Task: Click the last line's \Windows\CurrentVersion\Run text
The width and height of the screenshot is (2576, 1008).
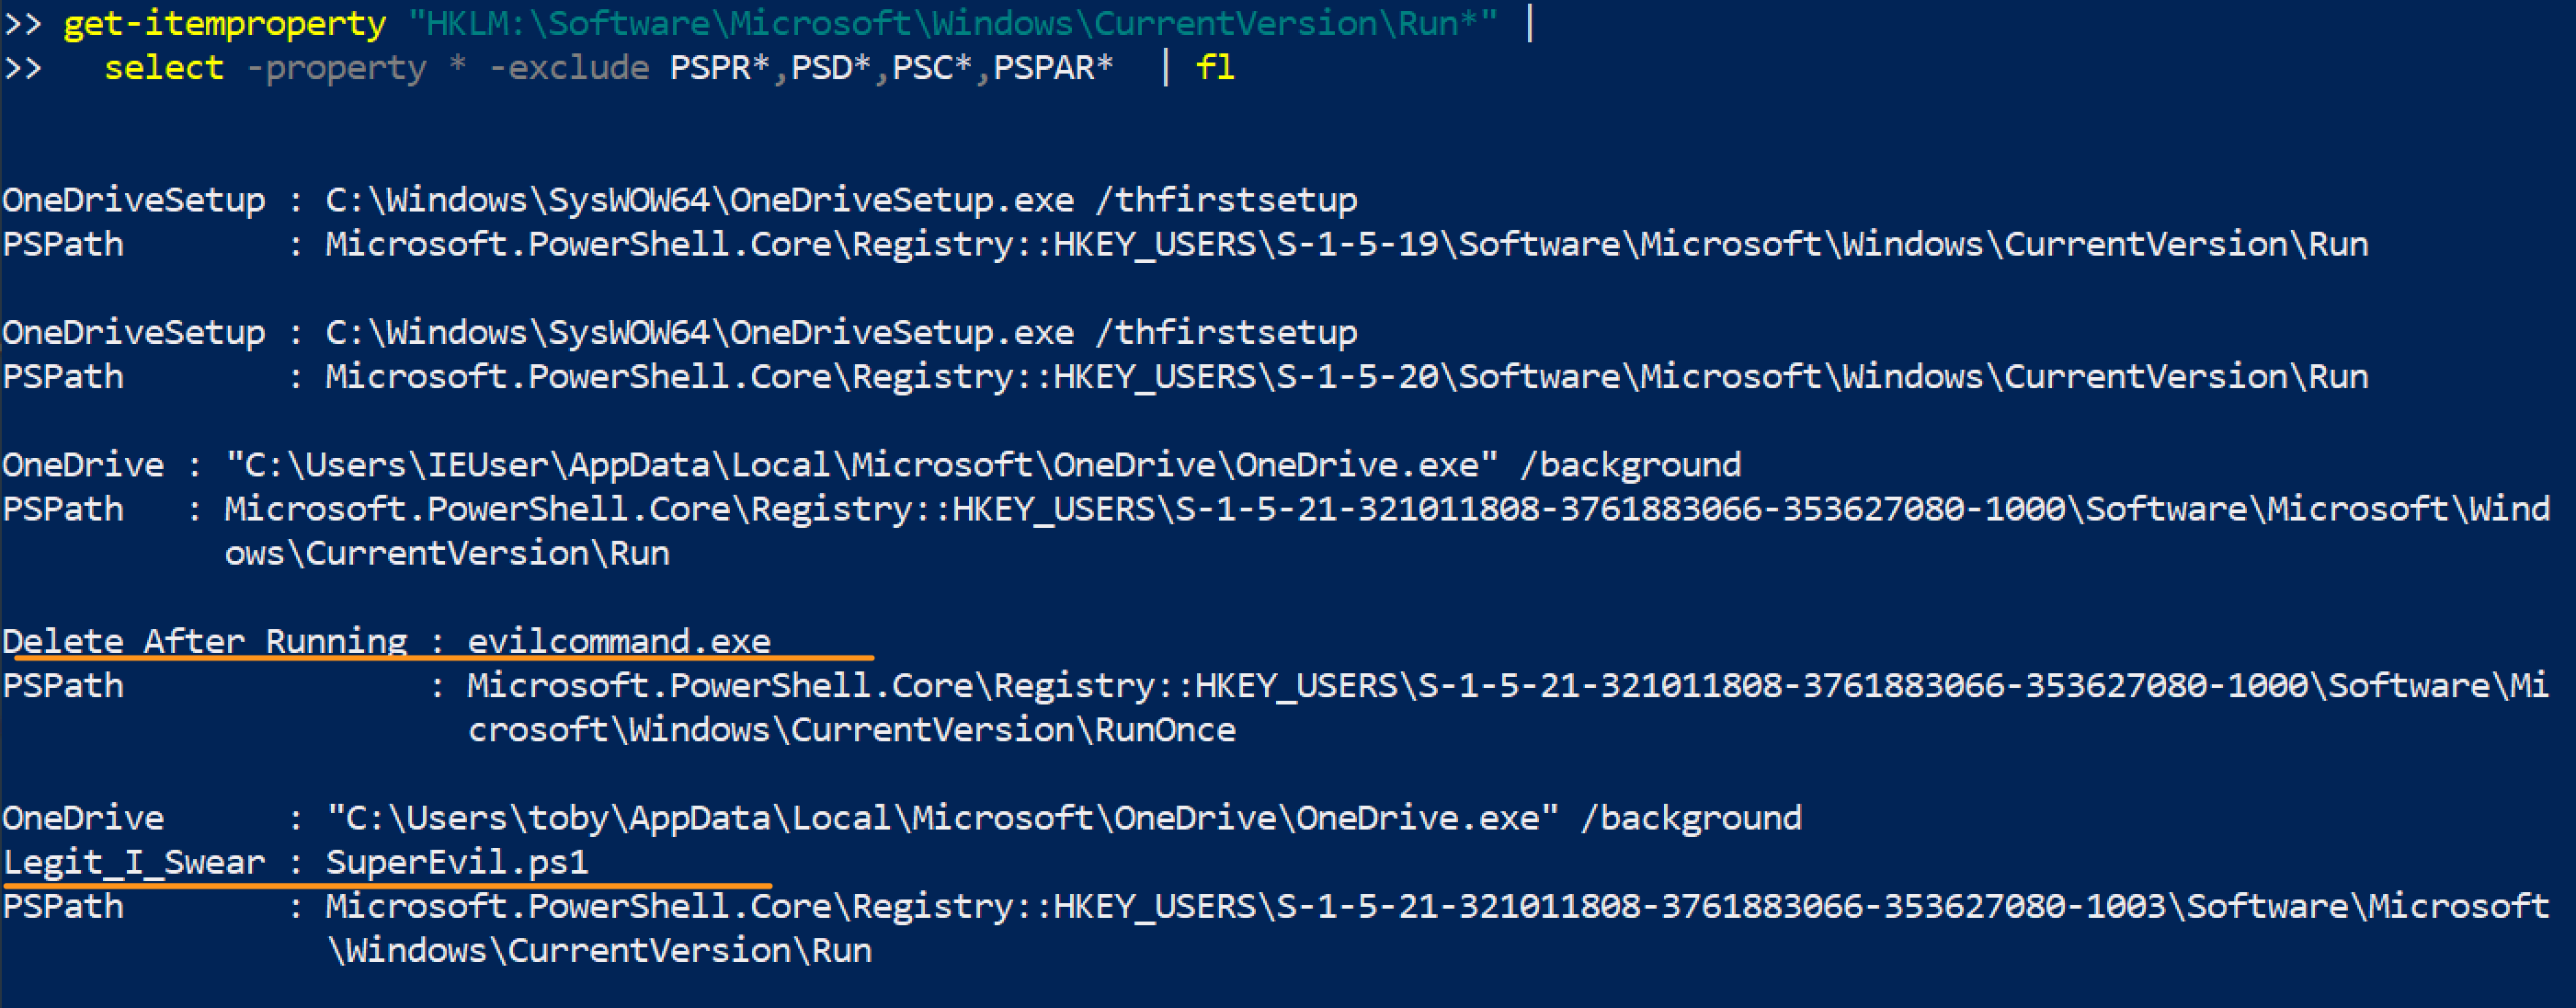Action: coord(599,950)
